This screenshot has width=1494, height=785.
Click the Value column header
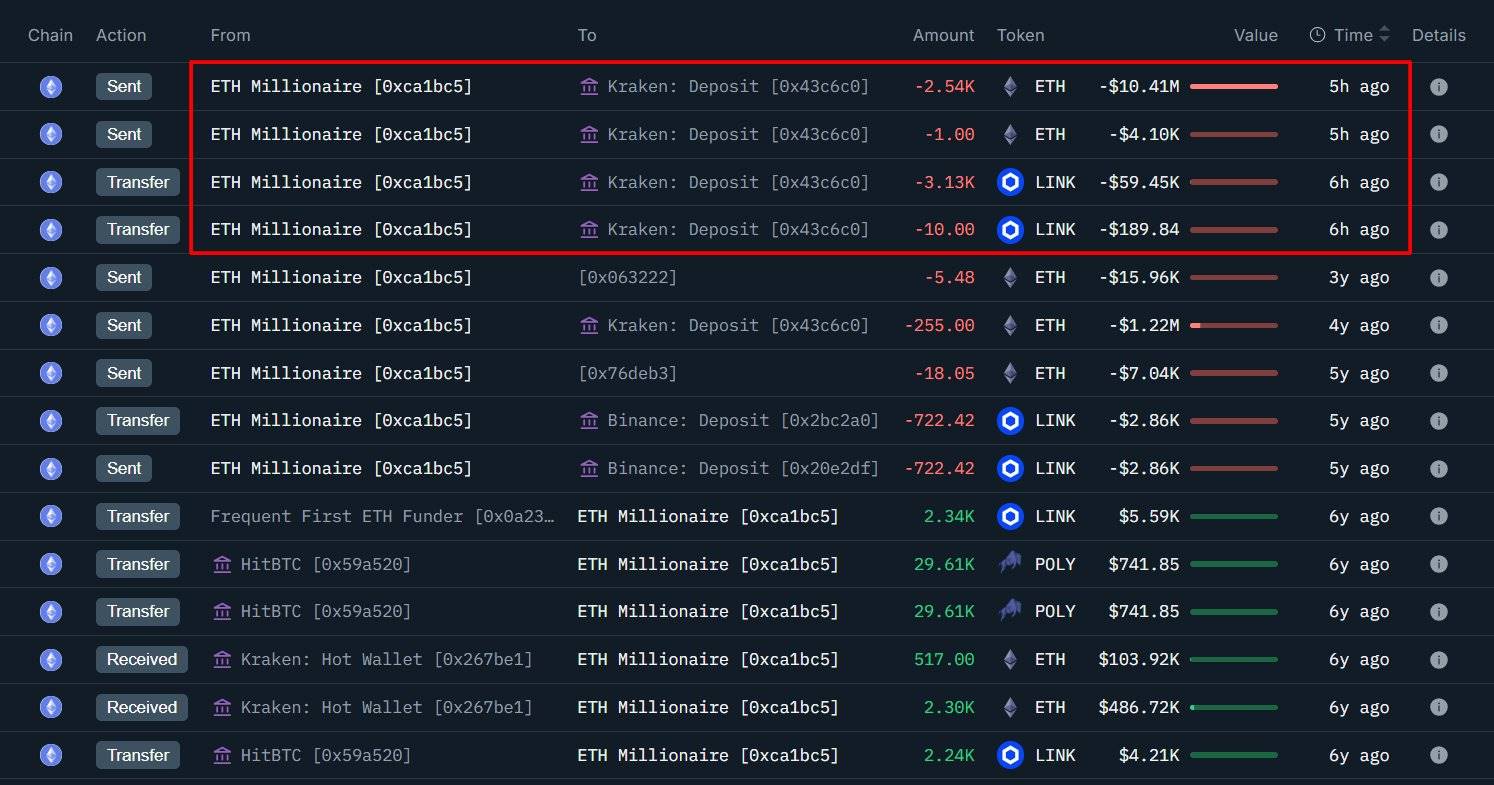(x=1255, y=35)
